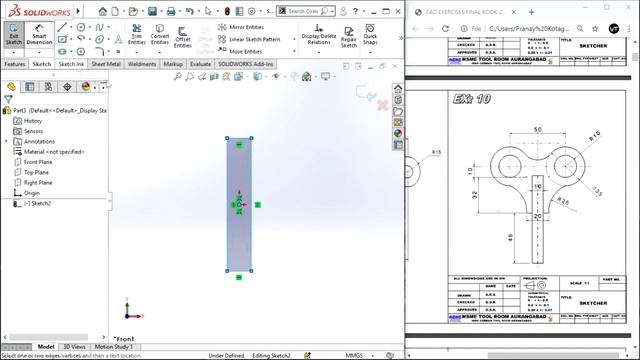Open Display/Delete Relations
The width and height of the screenshot is (640, 360).
318,34
